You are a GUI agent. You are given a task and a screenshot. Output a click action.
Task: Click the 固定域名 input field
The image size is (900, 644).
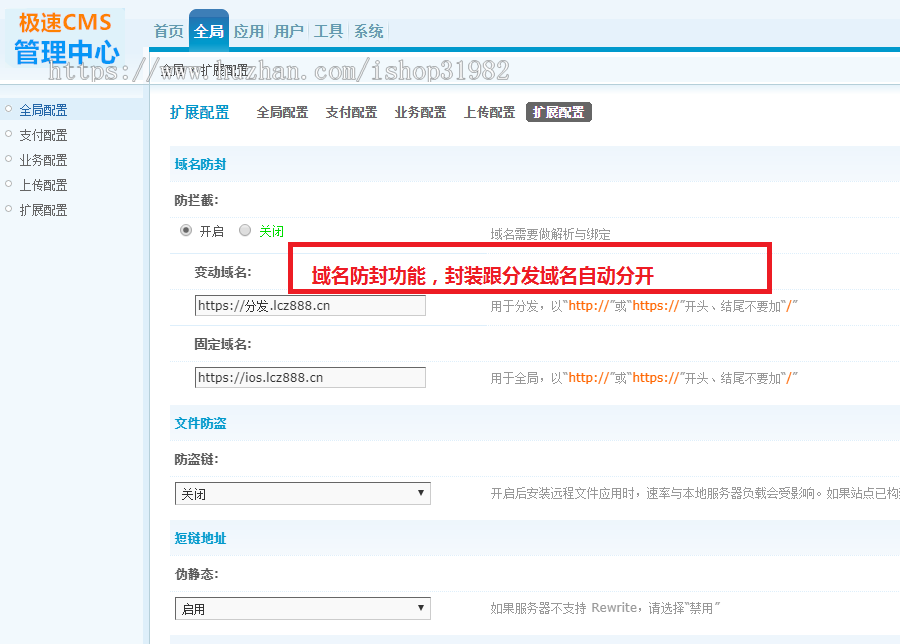point(310,377)
